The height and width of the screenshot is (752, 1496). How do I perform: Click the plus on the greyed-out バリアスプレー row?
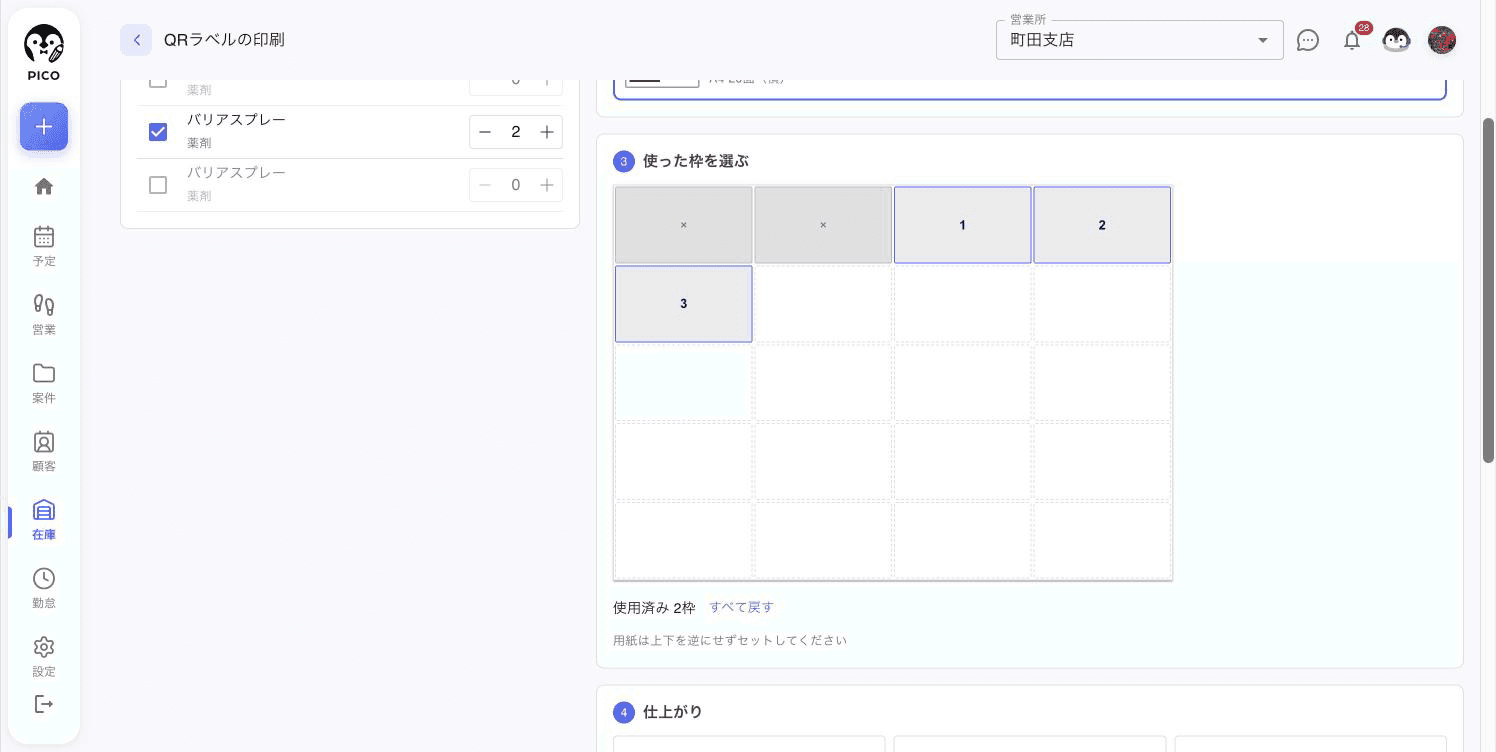(x=547, y=185)
